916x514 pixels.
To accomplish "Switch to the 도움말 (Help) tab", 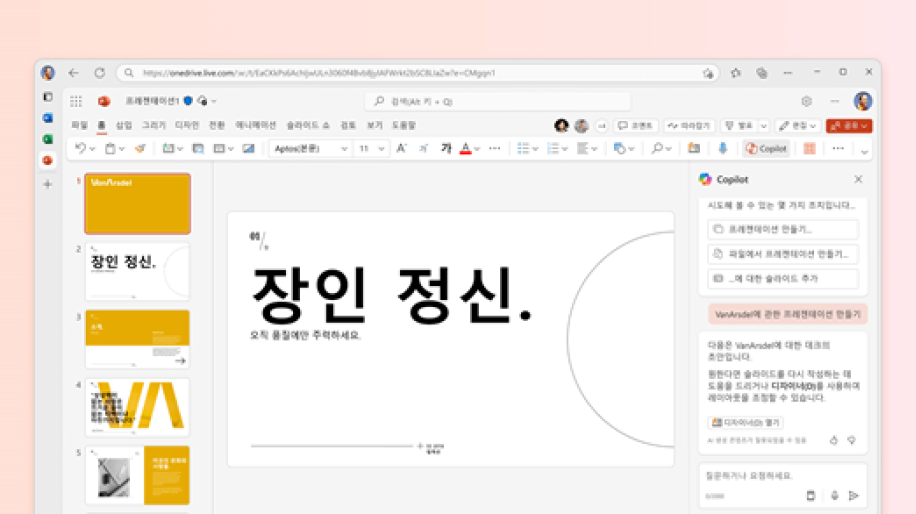I will [x=404, y=125].
